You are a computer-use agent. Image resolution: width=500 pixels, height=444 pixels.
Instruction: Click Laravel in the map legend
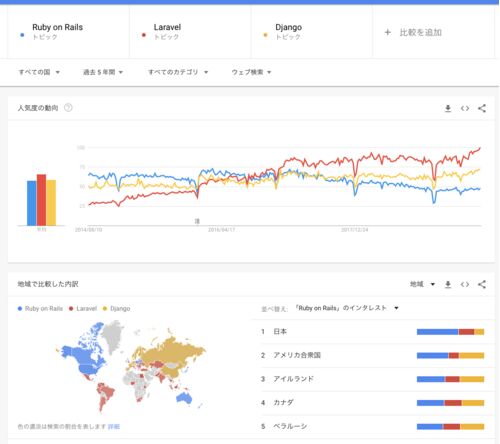83,309
